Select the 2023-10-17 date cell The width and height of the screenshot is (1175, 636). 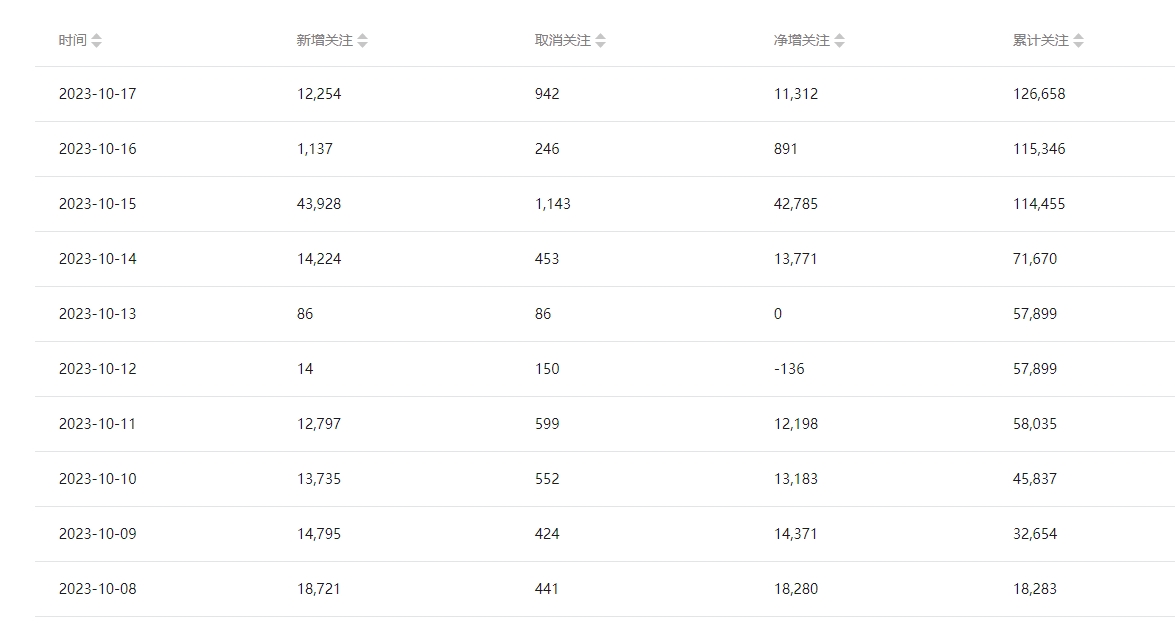[97, 94]
